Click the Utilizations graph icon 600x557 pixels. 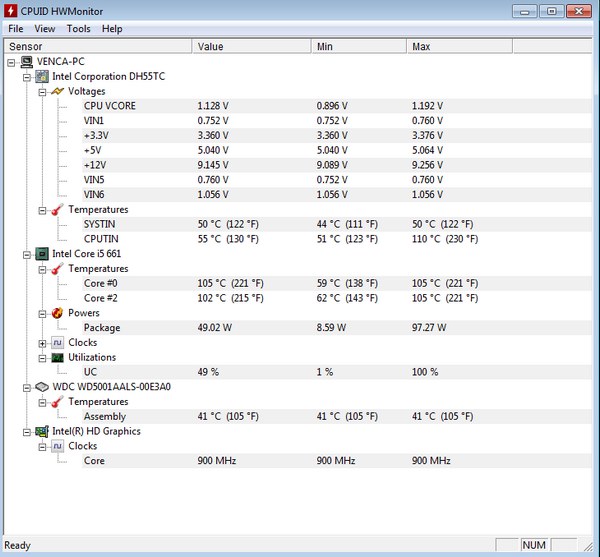coord(57,357)
